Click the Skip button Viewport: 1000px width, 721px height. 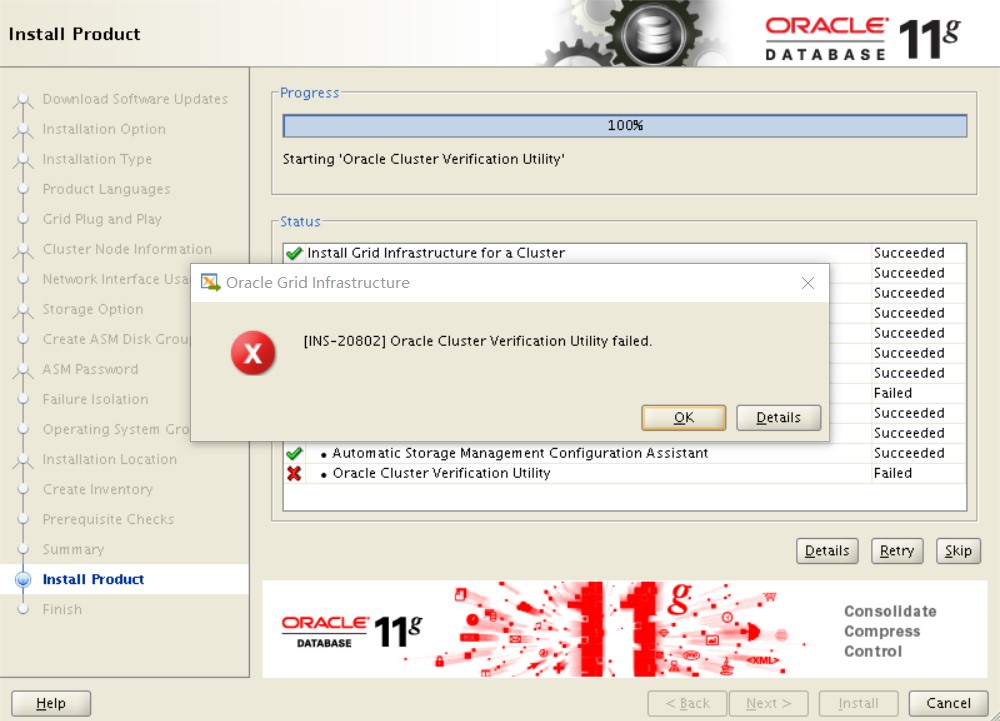pyautogui.click(x=958, y=551)
